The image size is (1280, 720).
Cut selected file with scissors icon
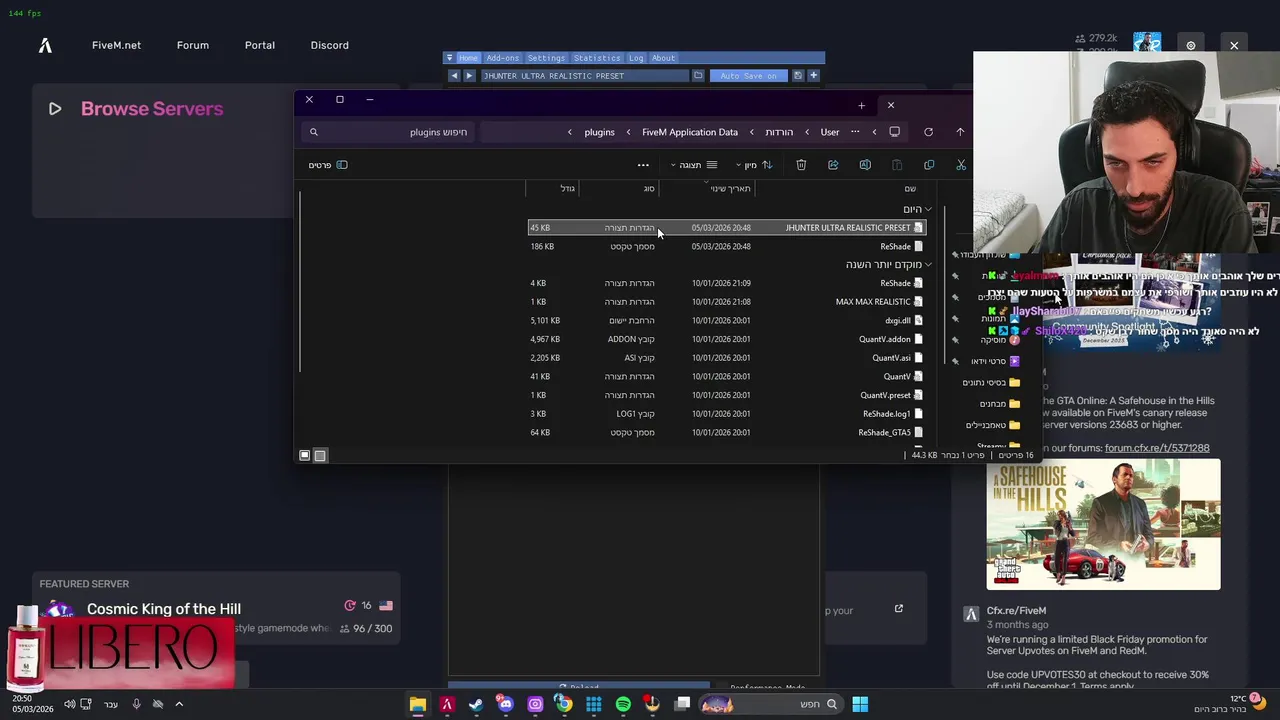961,165
